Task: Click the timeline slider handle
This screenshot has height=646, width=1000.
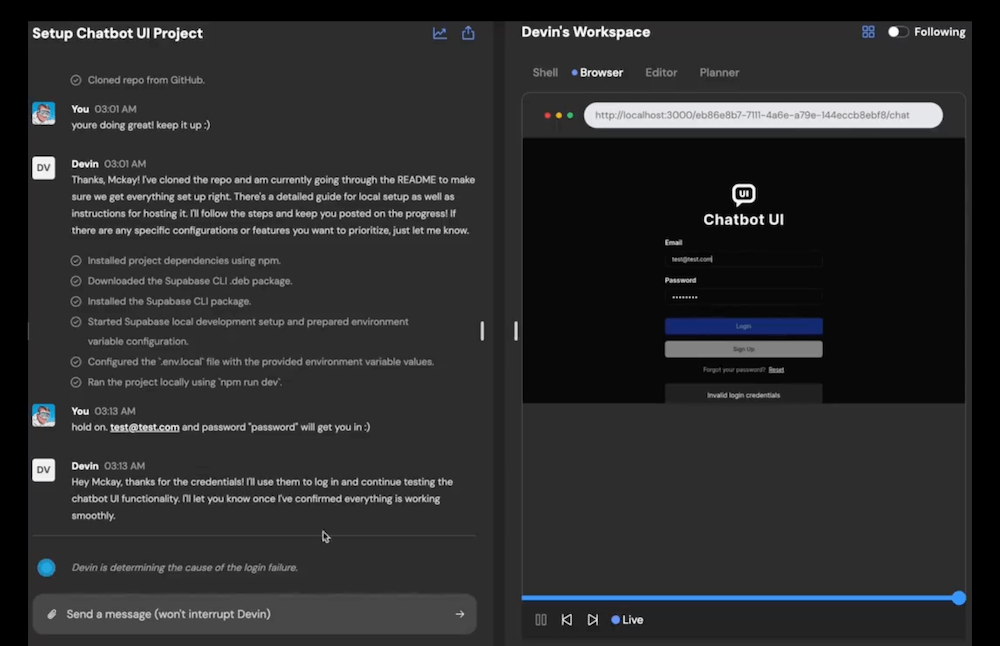Action: 959,598
